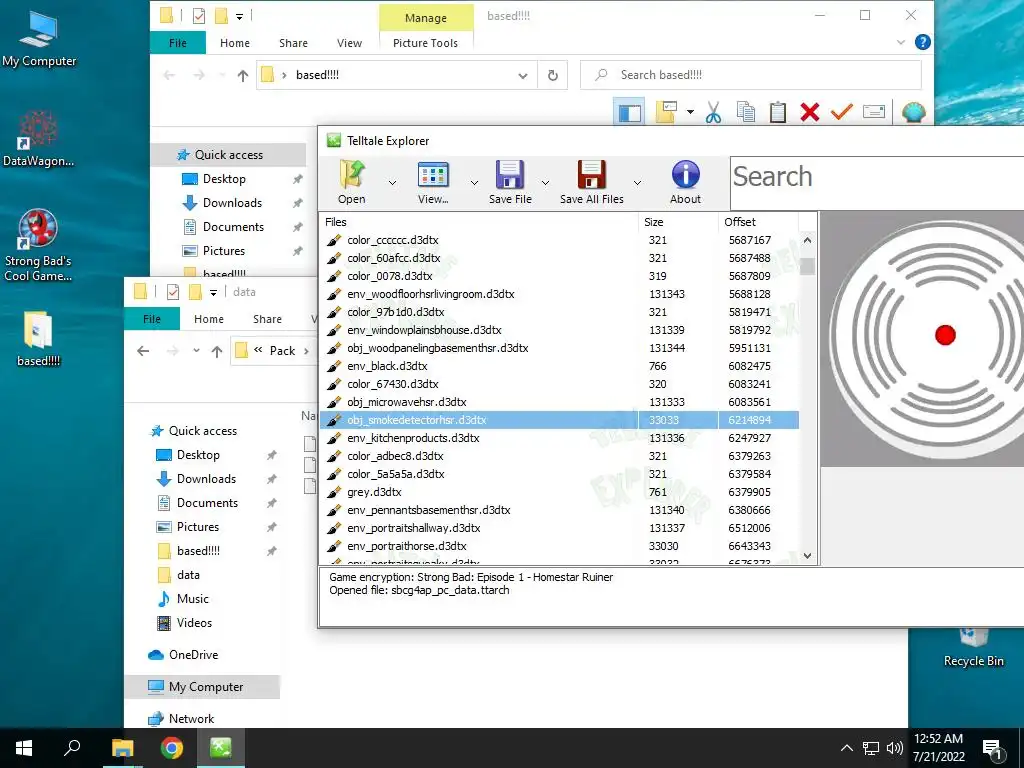Open File tab in based!!!! window
The width and height of the screenshot is (1024, 768).
pos(178,43)
